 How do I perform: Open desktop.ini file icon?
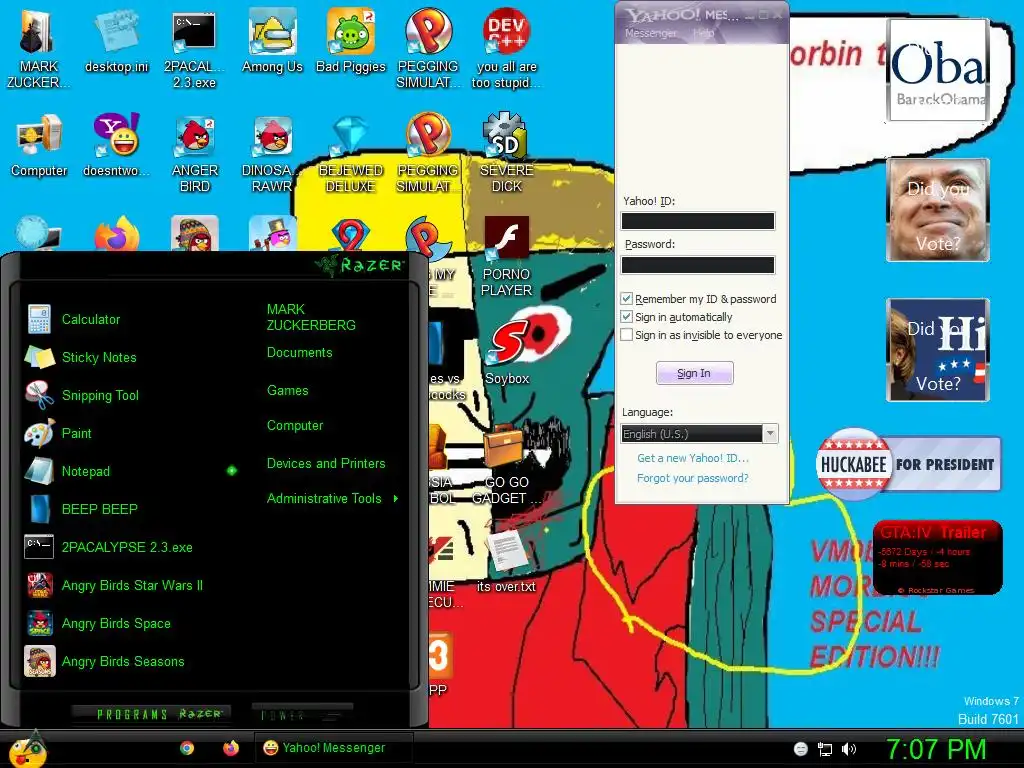pyautogui.click(x=116, y=41)
